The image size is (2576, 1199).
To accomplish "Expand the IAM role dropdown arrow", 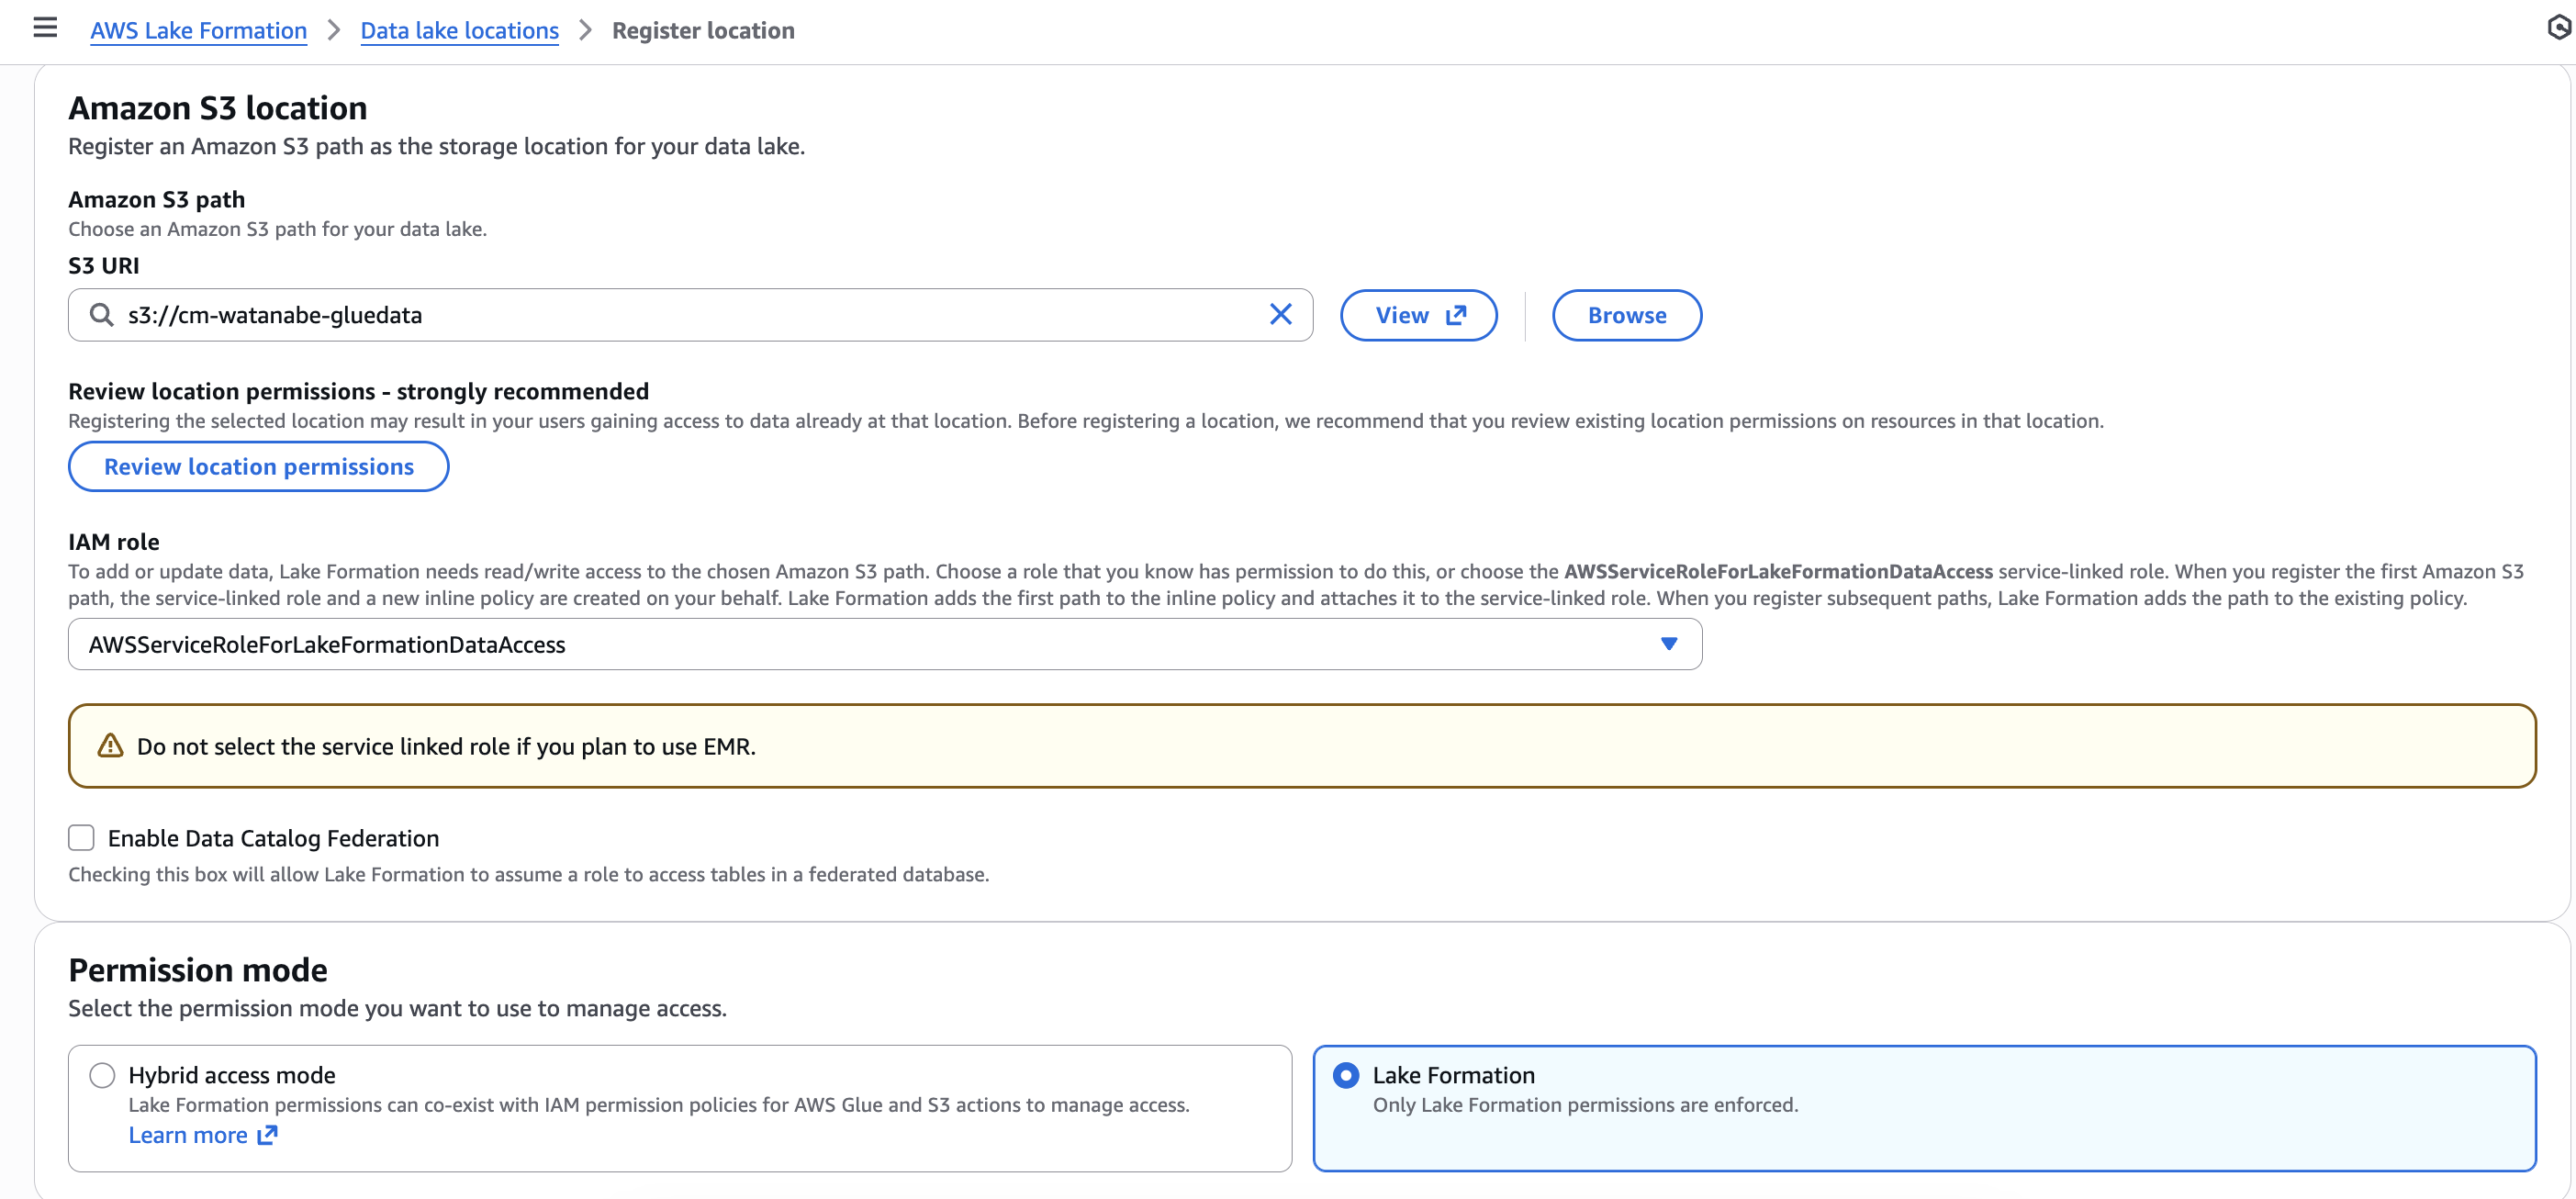I will [1668, 644].
